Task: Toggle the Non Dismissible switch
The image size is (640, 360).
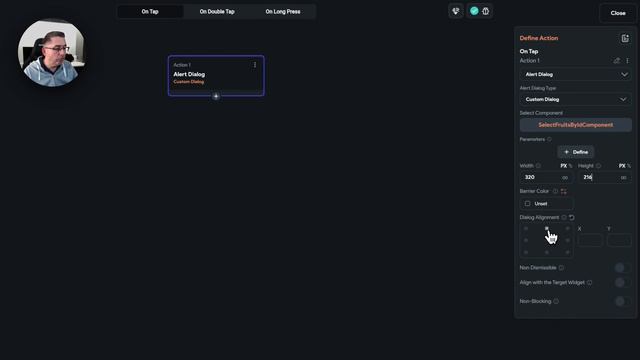Action: [x=622, y=268]
